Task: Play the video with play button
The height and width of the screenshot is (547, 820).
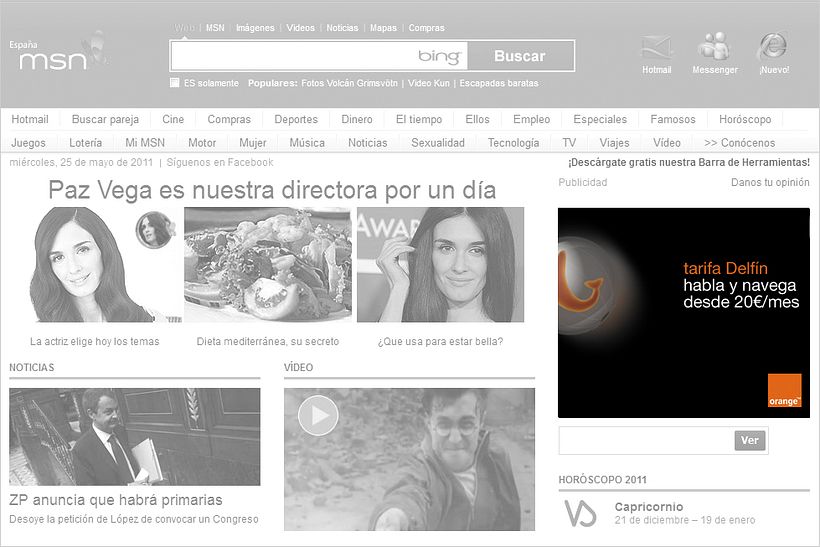Action: [318, 415]
